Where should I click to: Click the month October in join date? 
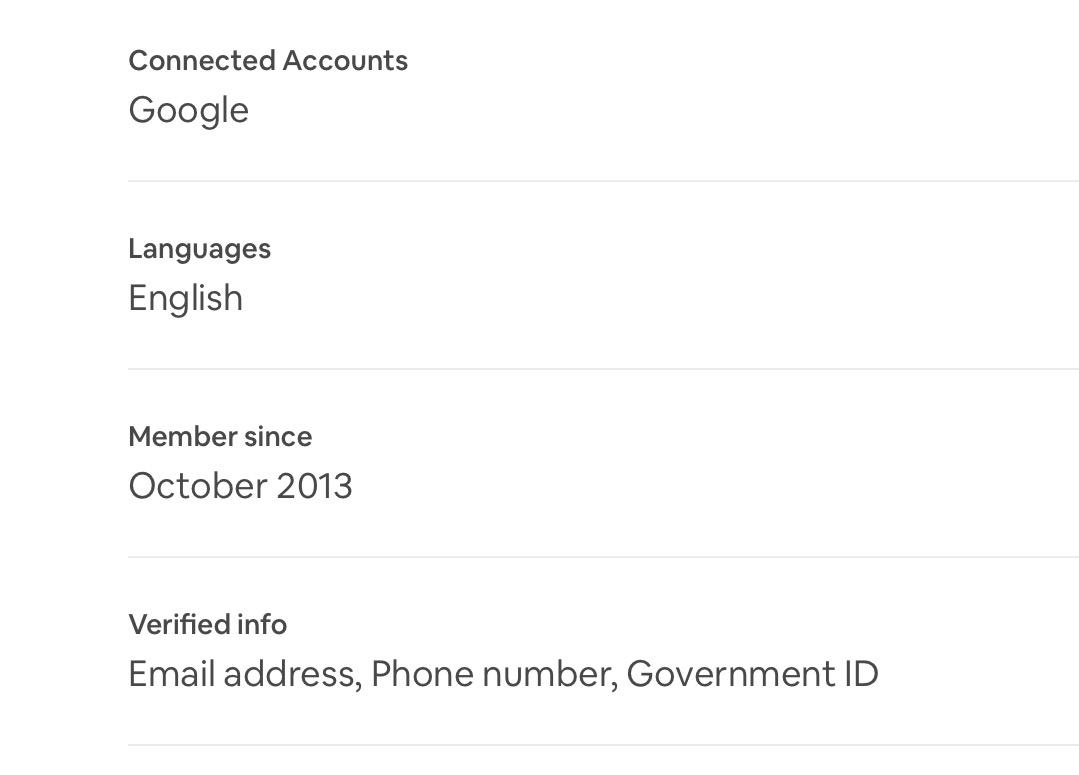tap(198, 486)
